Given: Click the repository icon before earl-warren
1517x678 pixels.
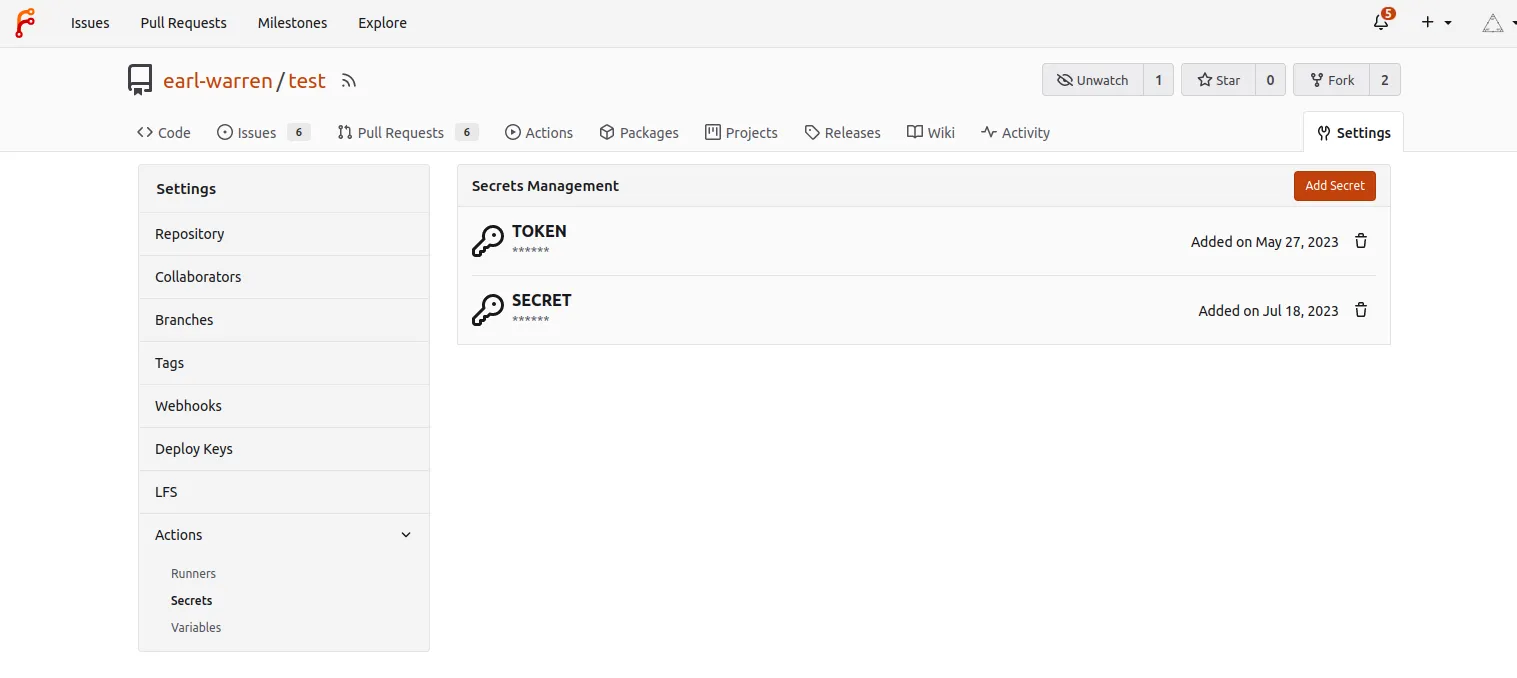Looking at the screenshot, I should click(x=140, y=80).
